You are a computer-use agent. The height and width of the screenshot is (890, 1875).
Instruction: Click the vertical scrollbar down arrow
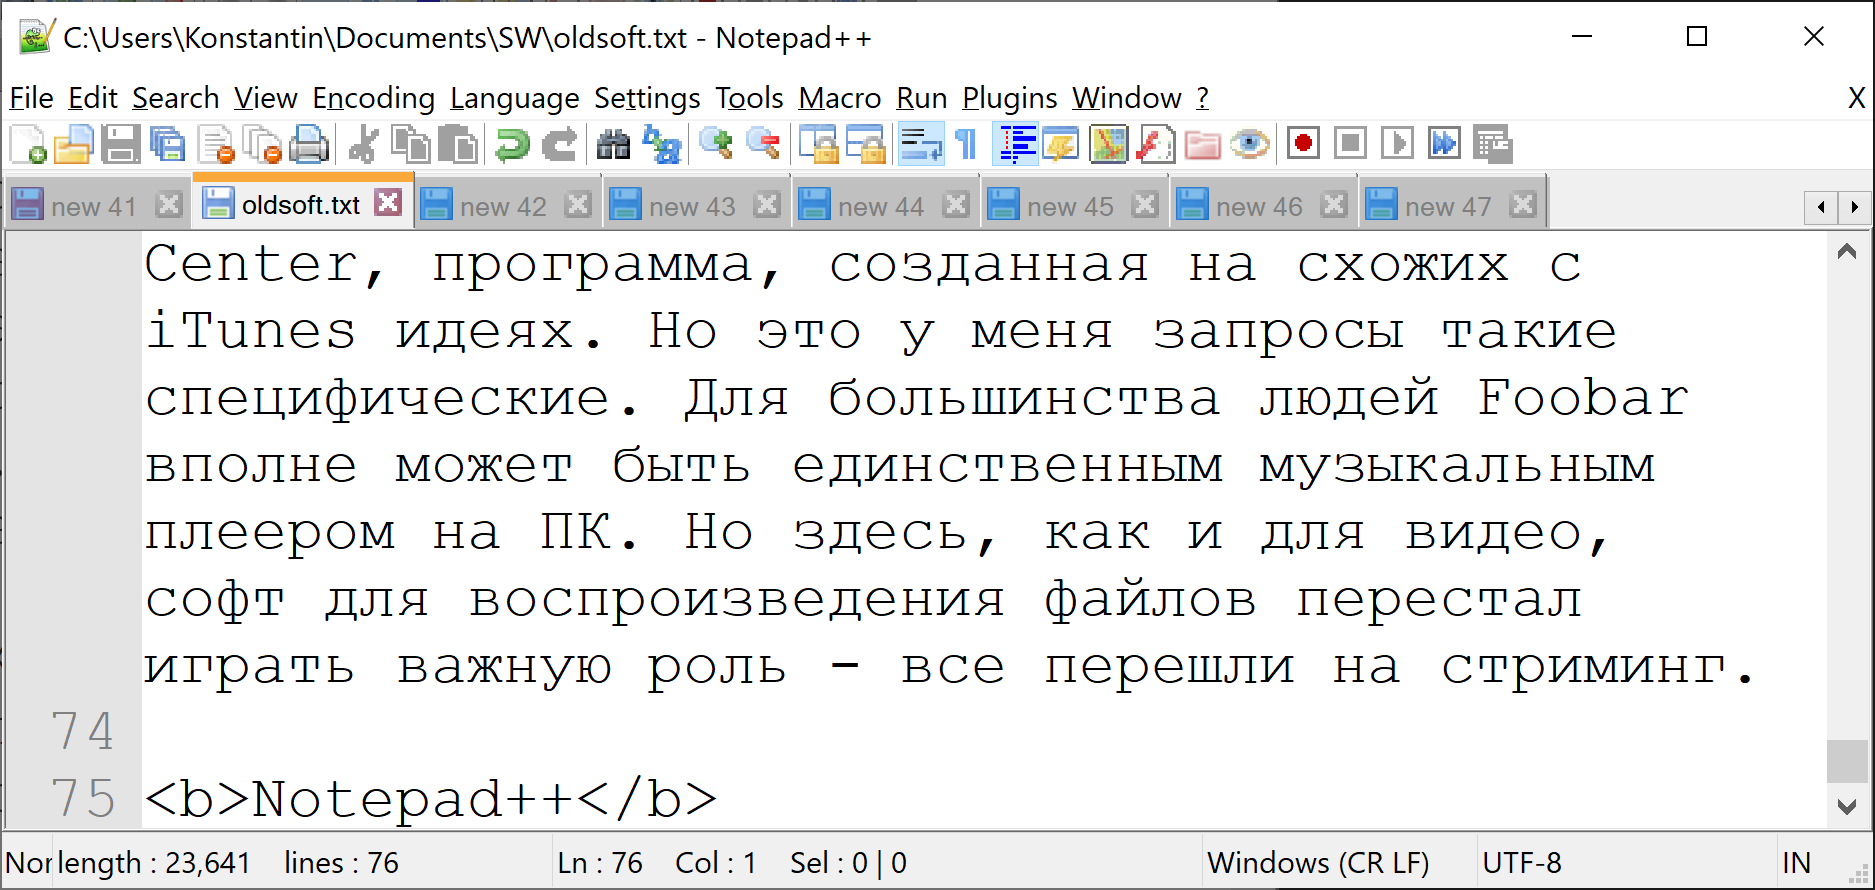pyautogui.click(x=1847, y=806)
